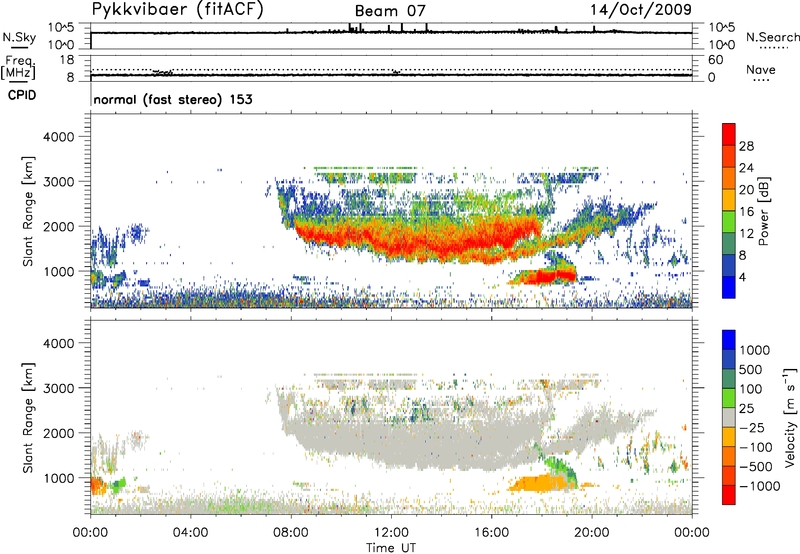
Task: Click the '20' power colorbar label
Action: pos(746,190)
